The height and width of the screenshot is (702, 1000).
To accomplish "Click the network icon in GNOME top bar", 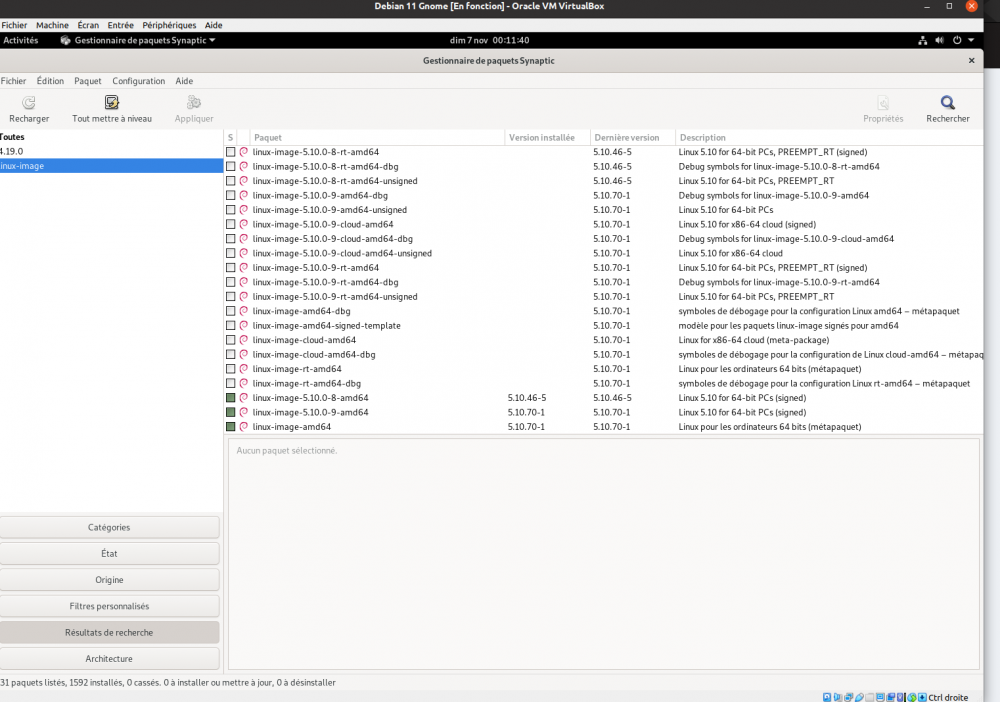I will (922, 40).
